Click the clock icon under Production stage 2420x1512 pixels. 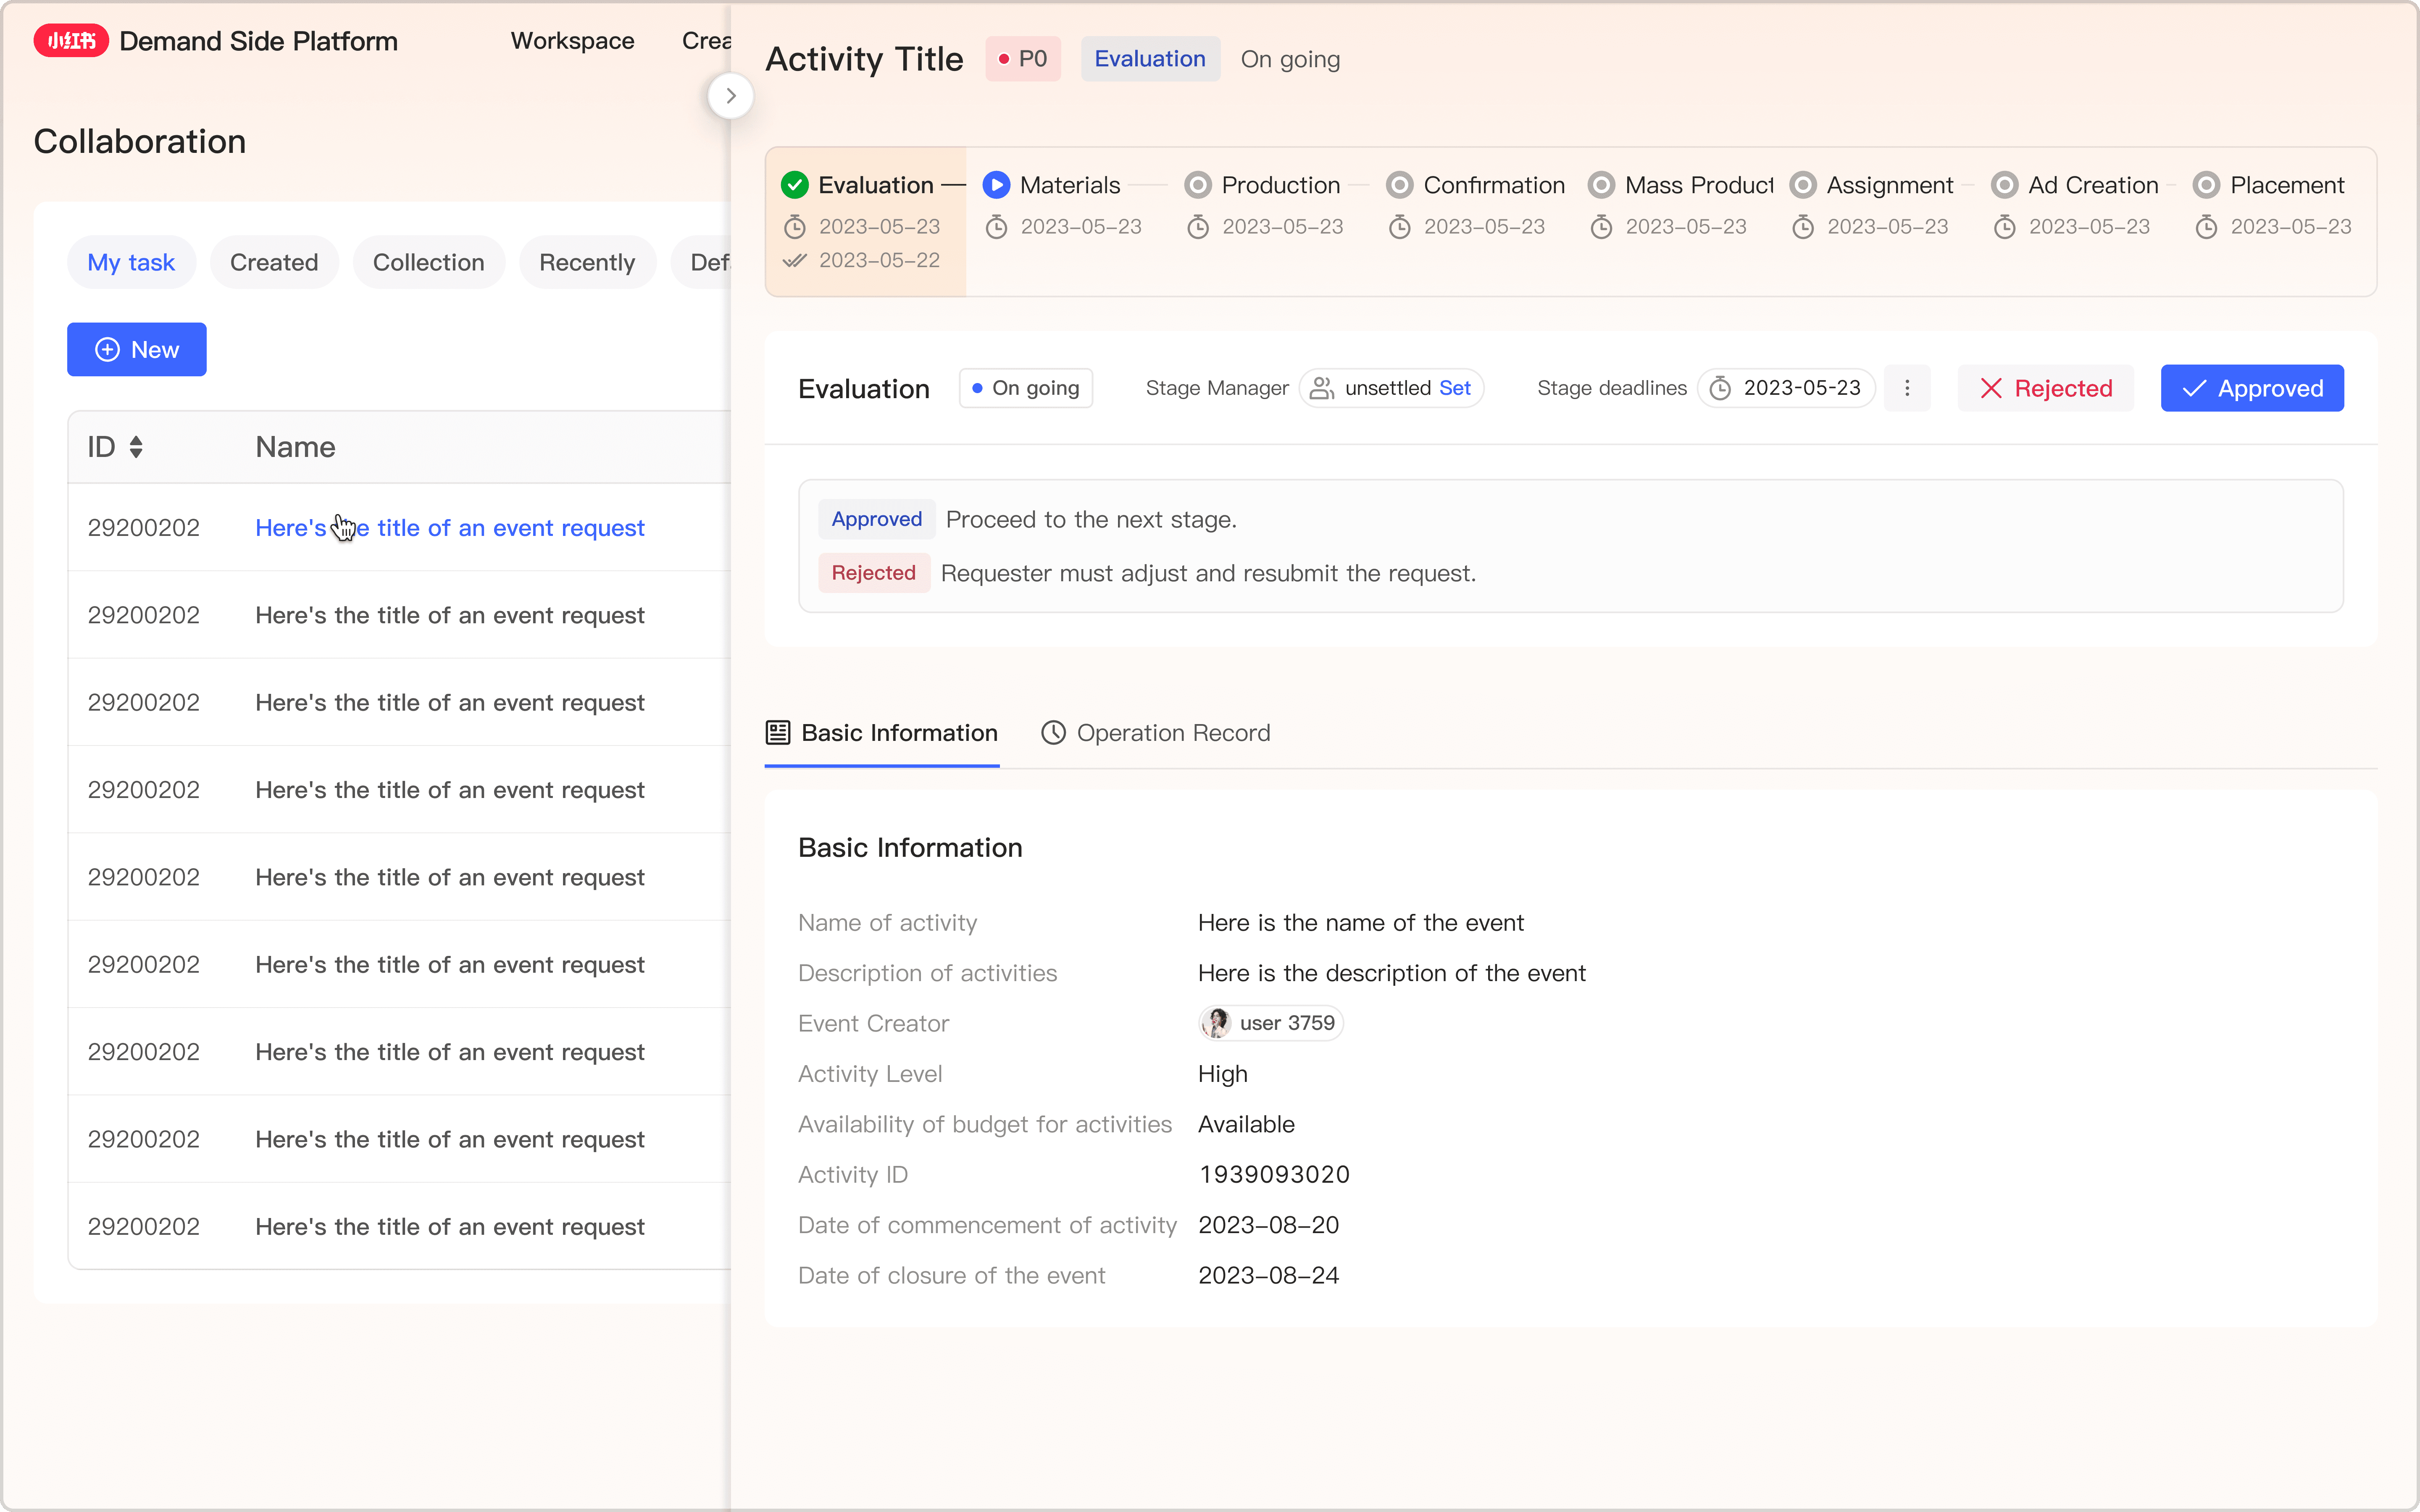[x=1198, y=227]
